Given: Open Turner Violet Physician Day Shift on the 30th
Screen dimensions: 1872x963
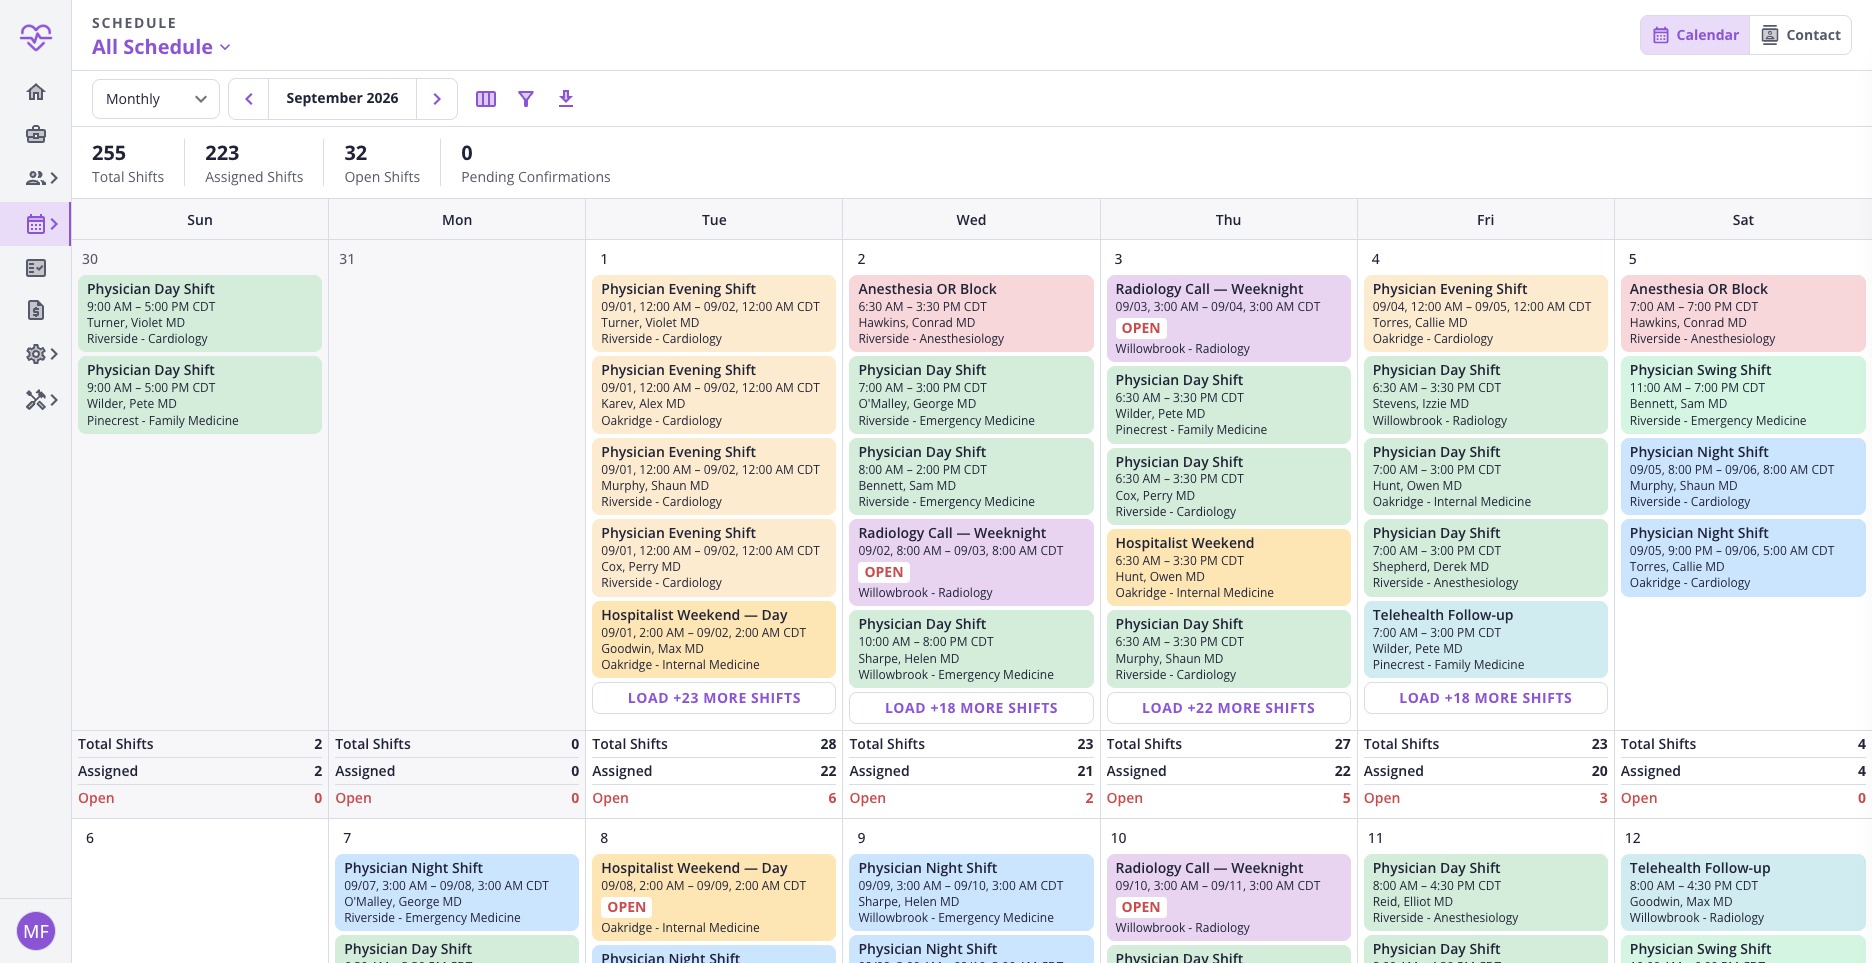Looking at the screenshot, I should click(x=200, y=314).
